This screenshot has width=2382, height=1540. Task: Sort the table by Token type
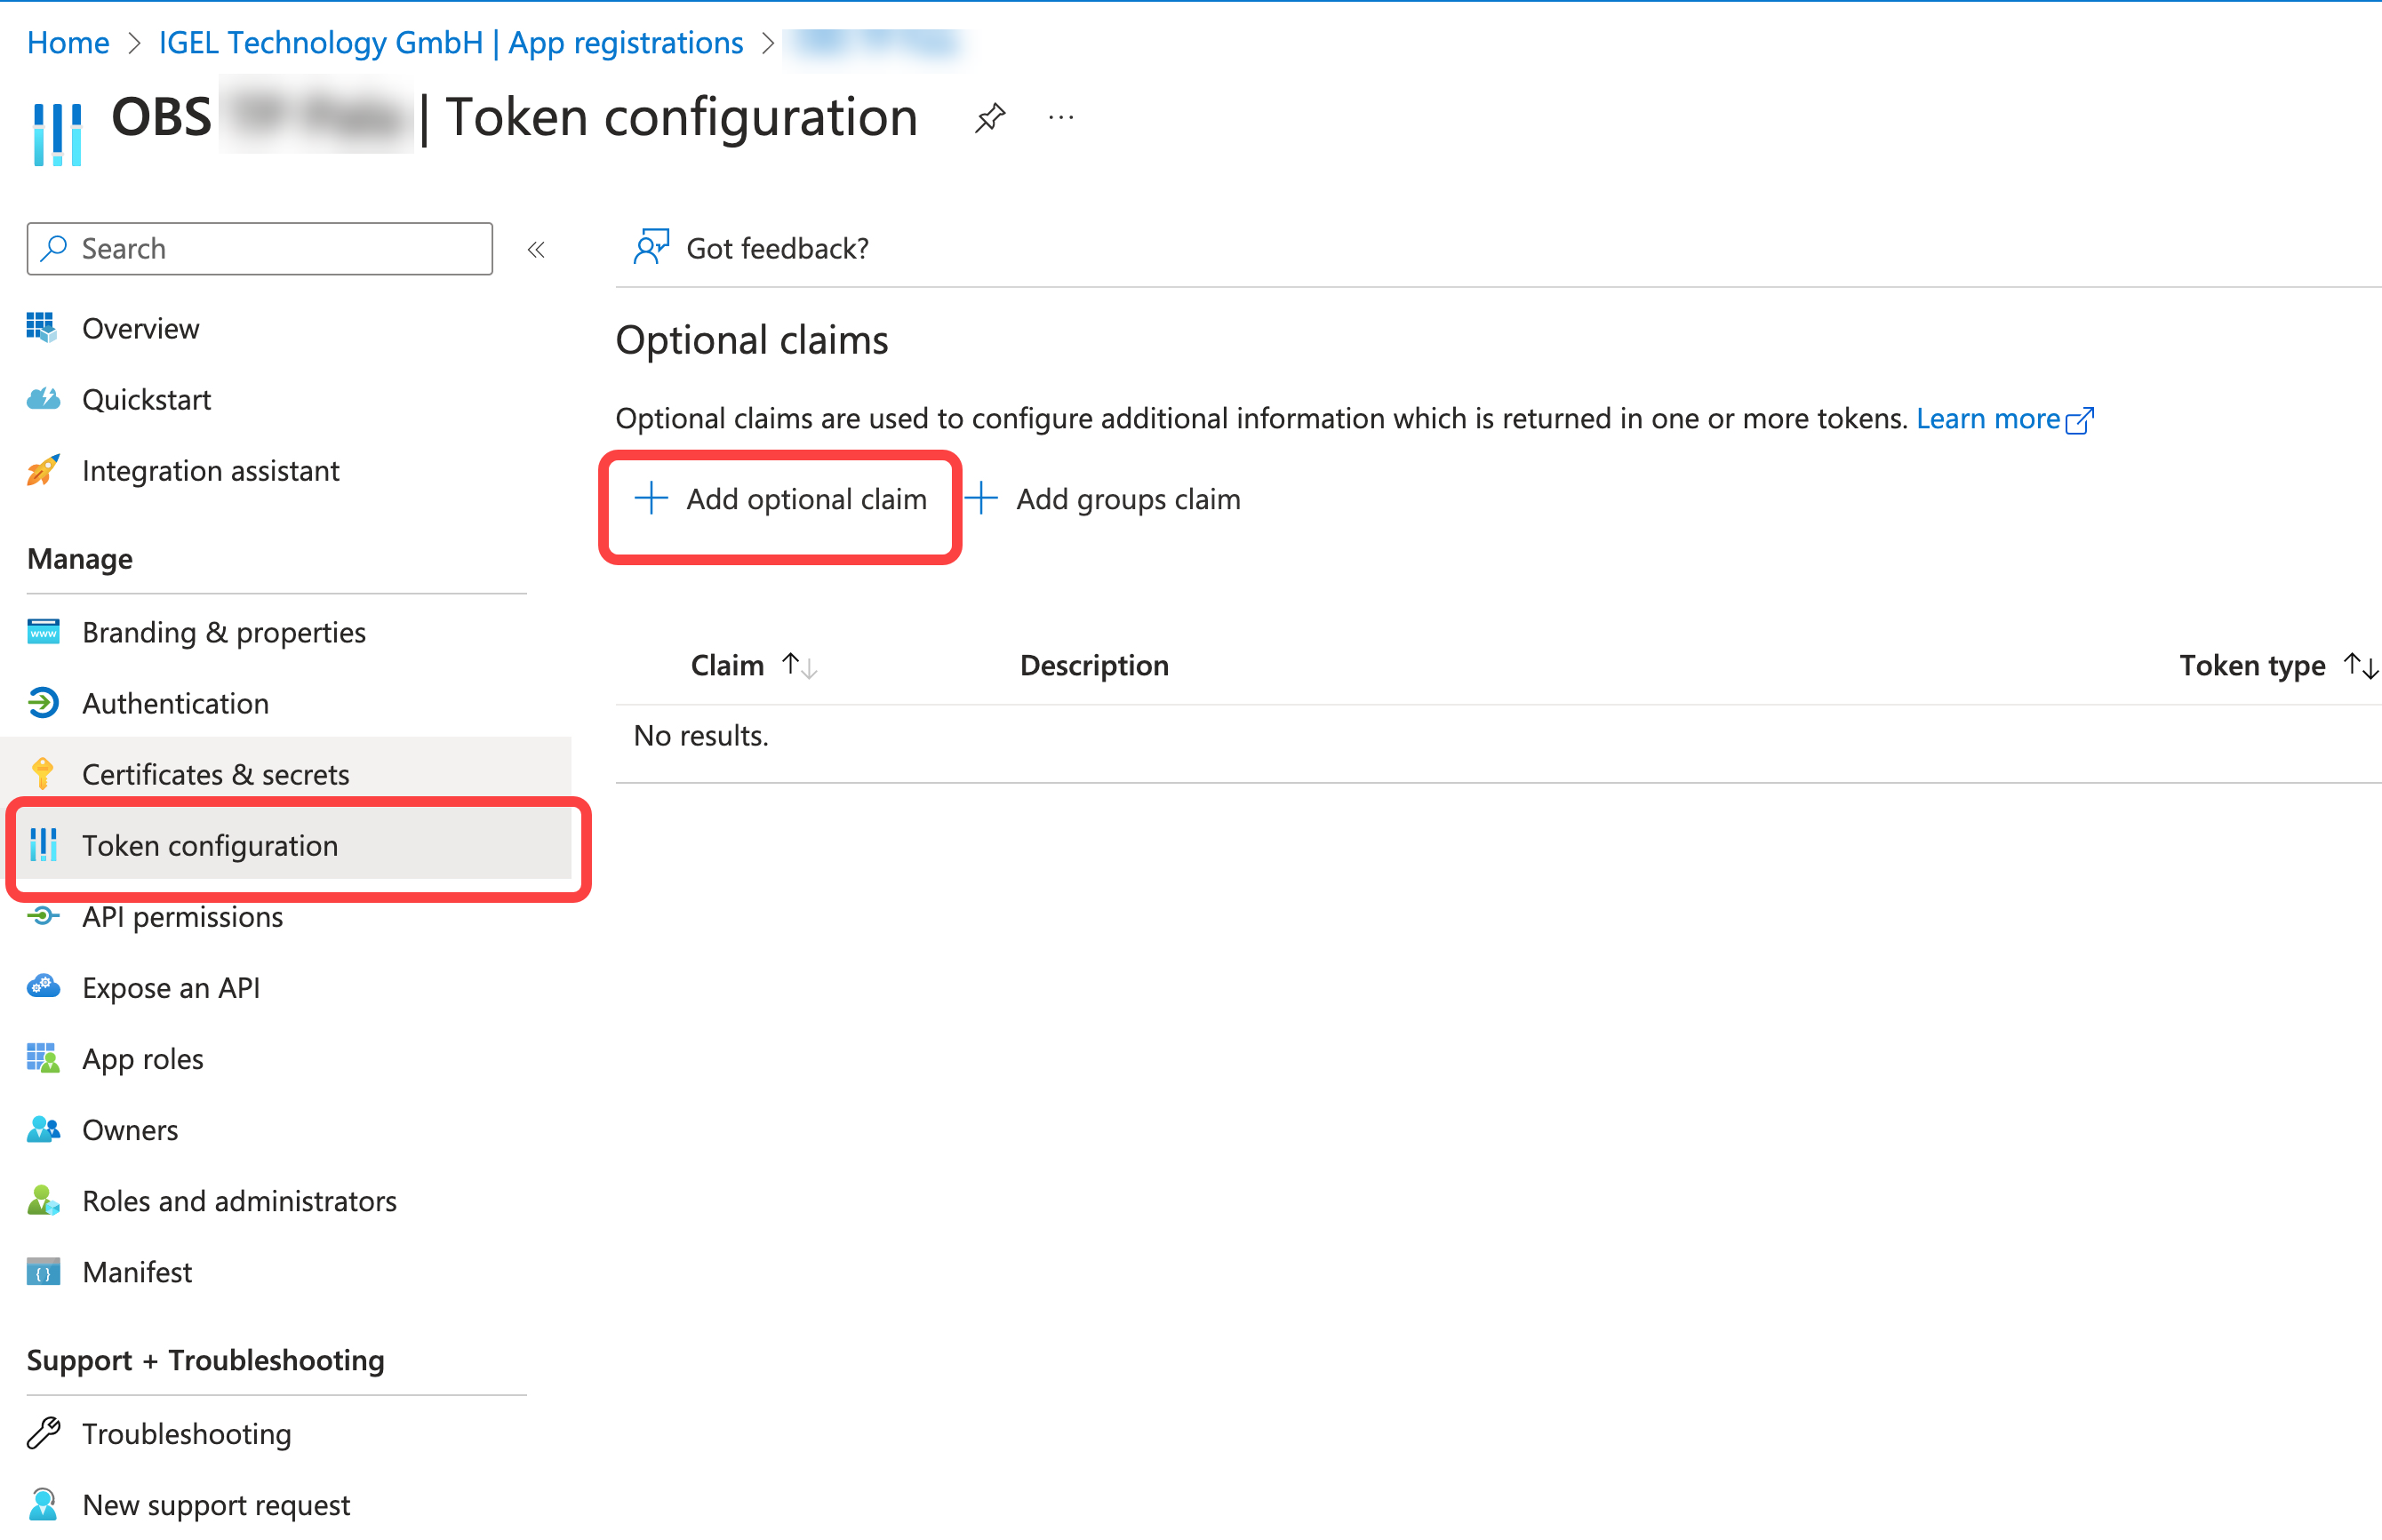(x=2360, y=665)
